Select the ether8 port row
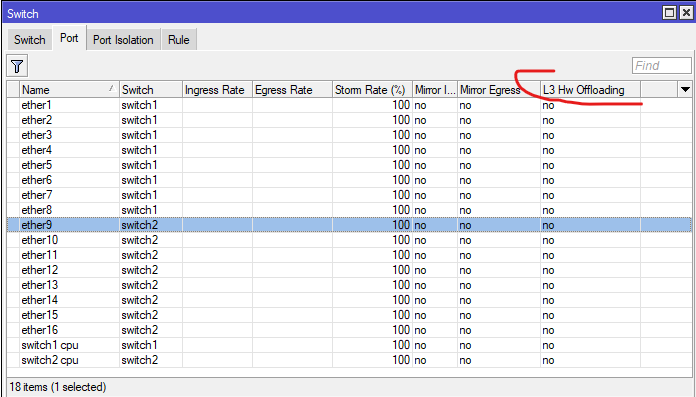The height and width of the screenshot is (397, 696). click(x=349, y=210)
